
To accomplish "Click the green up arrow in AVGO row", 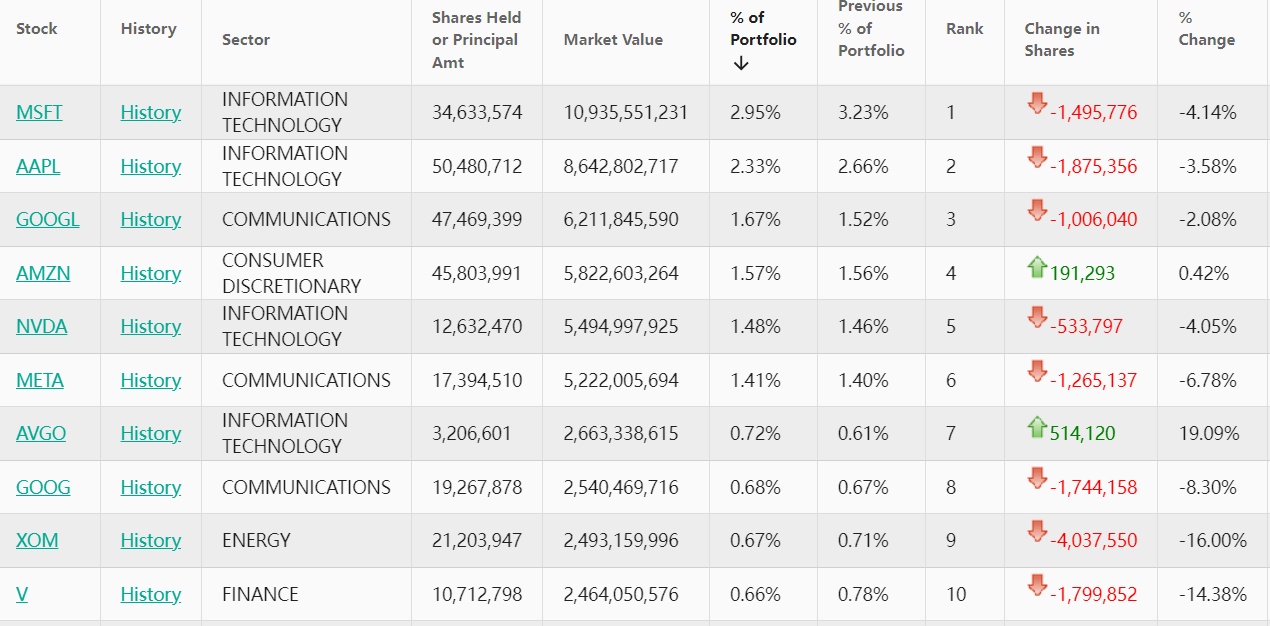I will pyautogui.click(x=1037, y=427).
